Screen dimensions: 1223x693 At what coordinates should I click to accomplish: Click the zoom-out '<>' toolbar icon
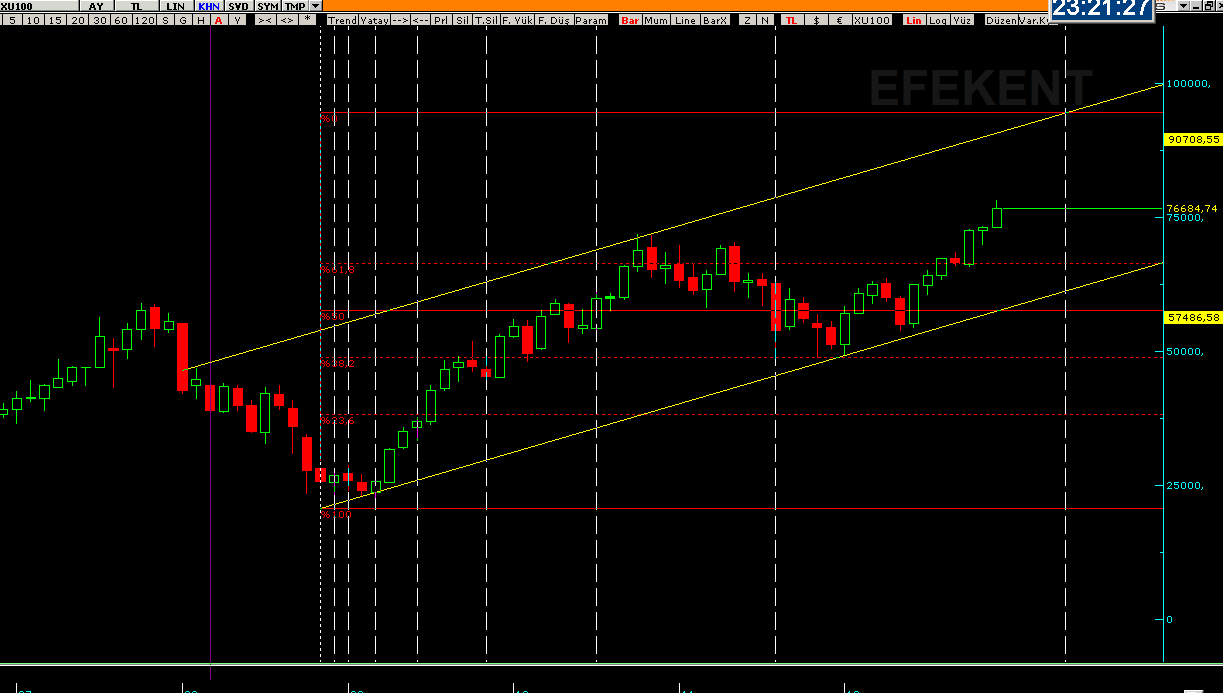pyautogui.click(x=286, y=20)
